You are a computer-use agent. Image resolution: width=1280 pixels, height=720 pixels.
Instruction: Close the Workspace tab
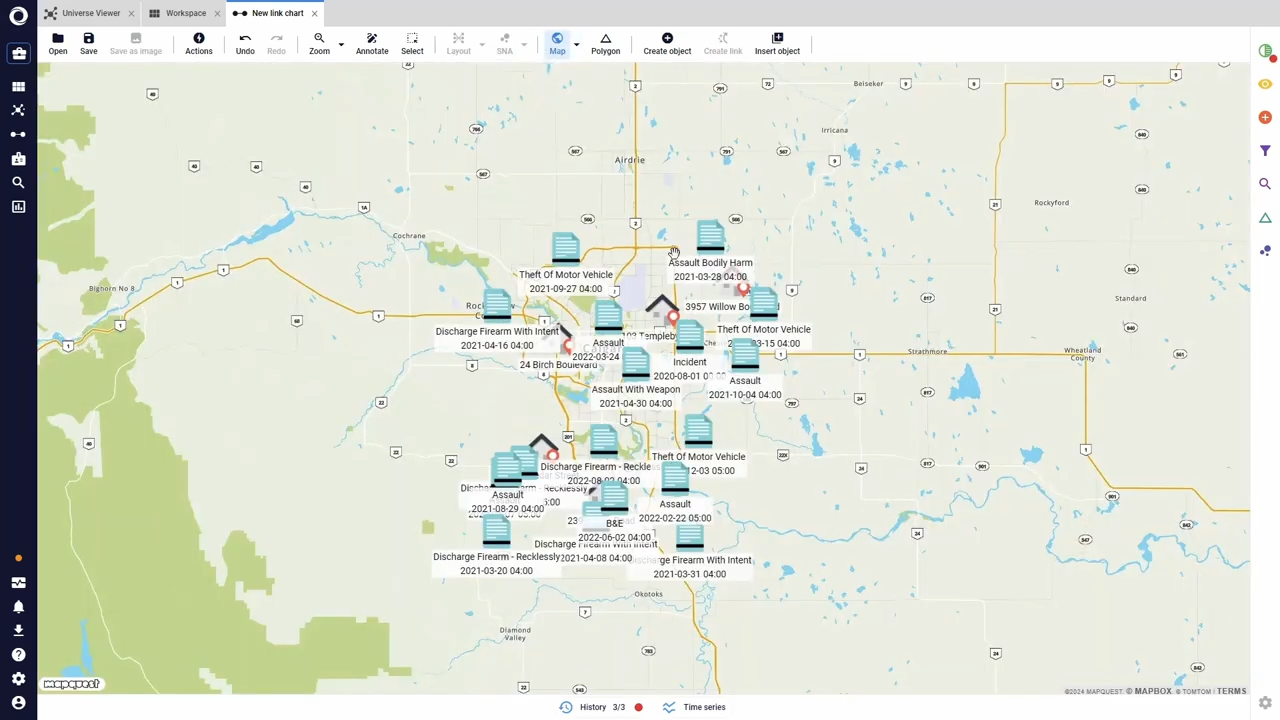(216, 13)
